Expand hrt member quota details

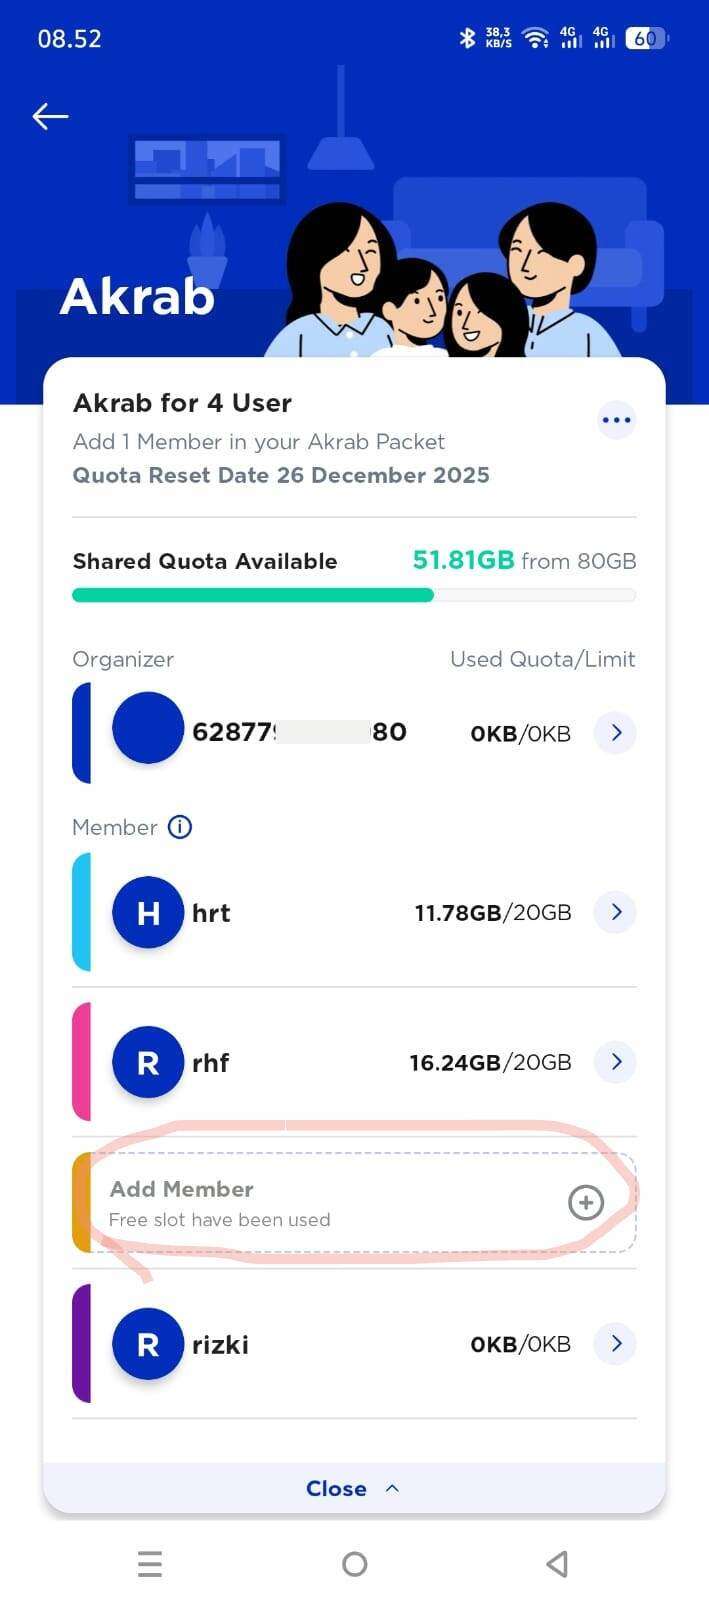pyautogui.click(x=616, y=912)
